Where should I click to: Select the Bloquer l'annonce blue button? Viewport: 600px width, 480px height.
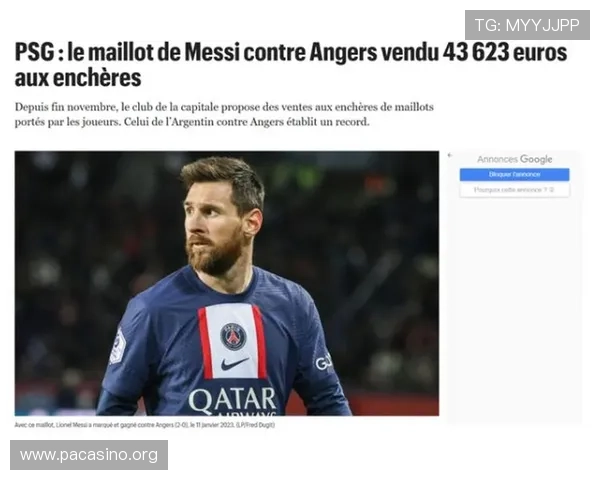[x=514, y=175]
